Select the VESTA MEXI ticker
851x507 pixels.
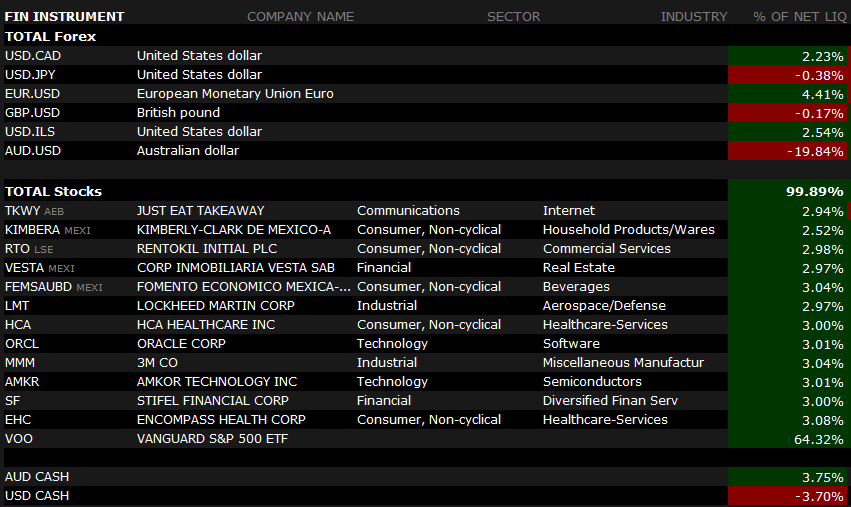click(x=40, y=268)
